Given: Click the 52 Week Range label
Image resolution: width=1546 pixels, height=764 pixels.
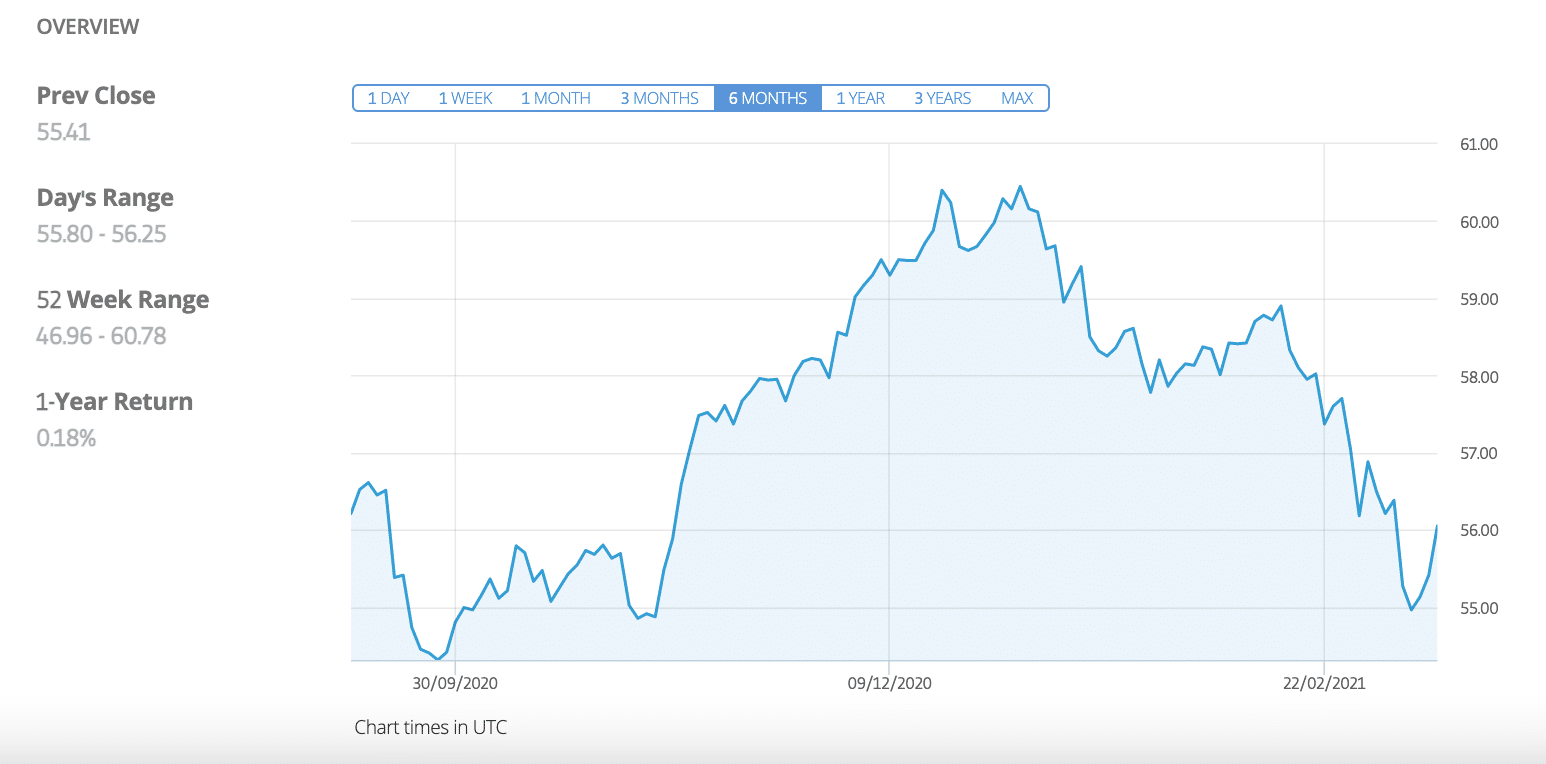Looking at the screenshot, I should click(x=123, y=300).
